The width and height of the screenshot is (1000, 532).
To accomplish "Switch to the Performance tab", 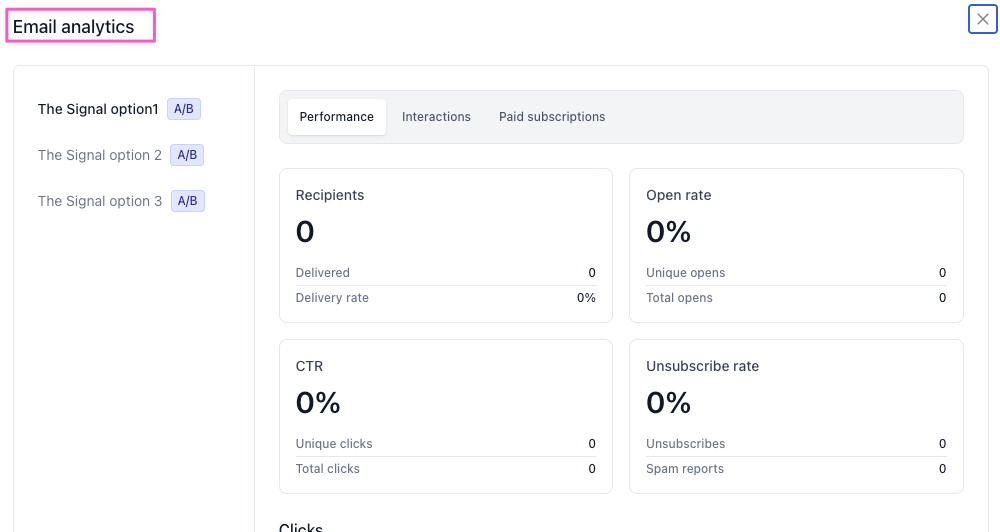I will 336,117.
